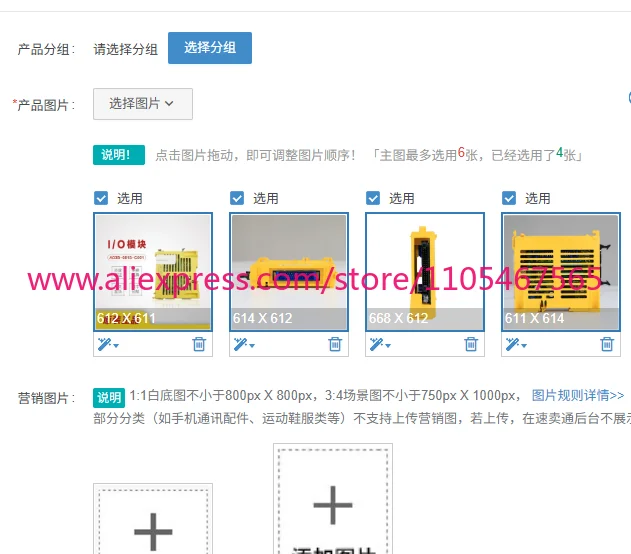631x554 pixels.
Task: Open magic wand edit tool for 612 X 611 image
Action: tap(108, 344)
